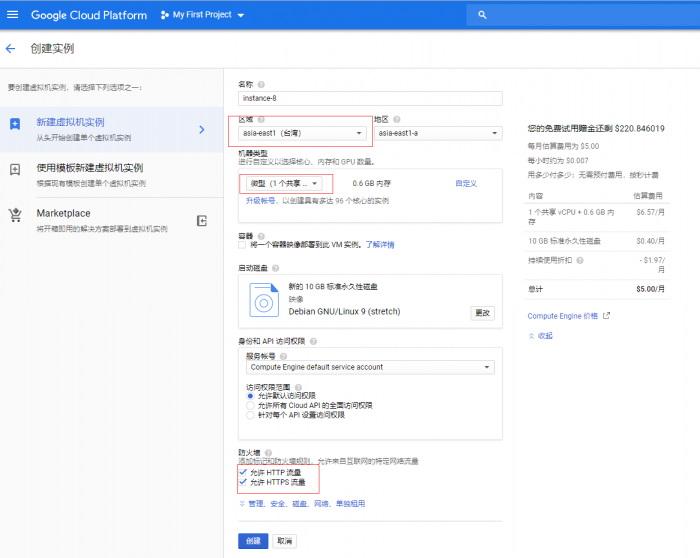Click the Marketplace shopping cart icon
This screenshot has width=700, height=558.
15,214
